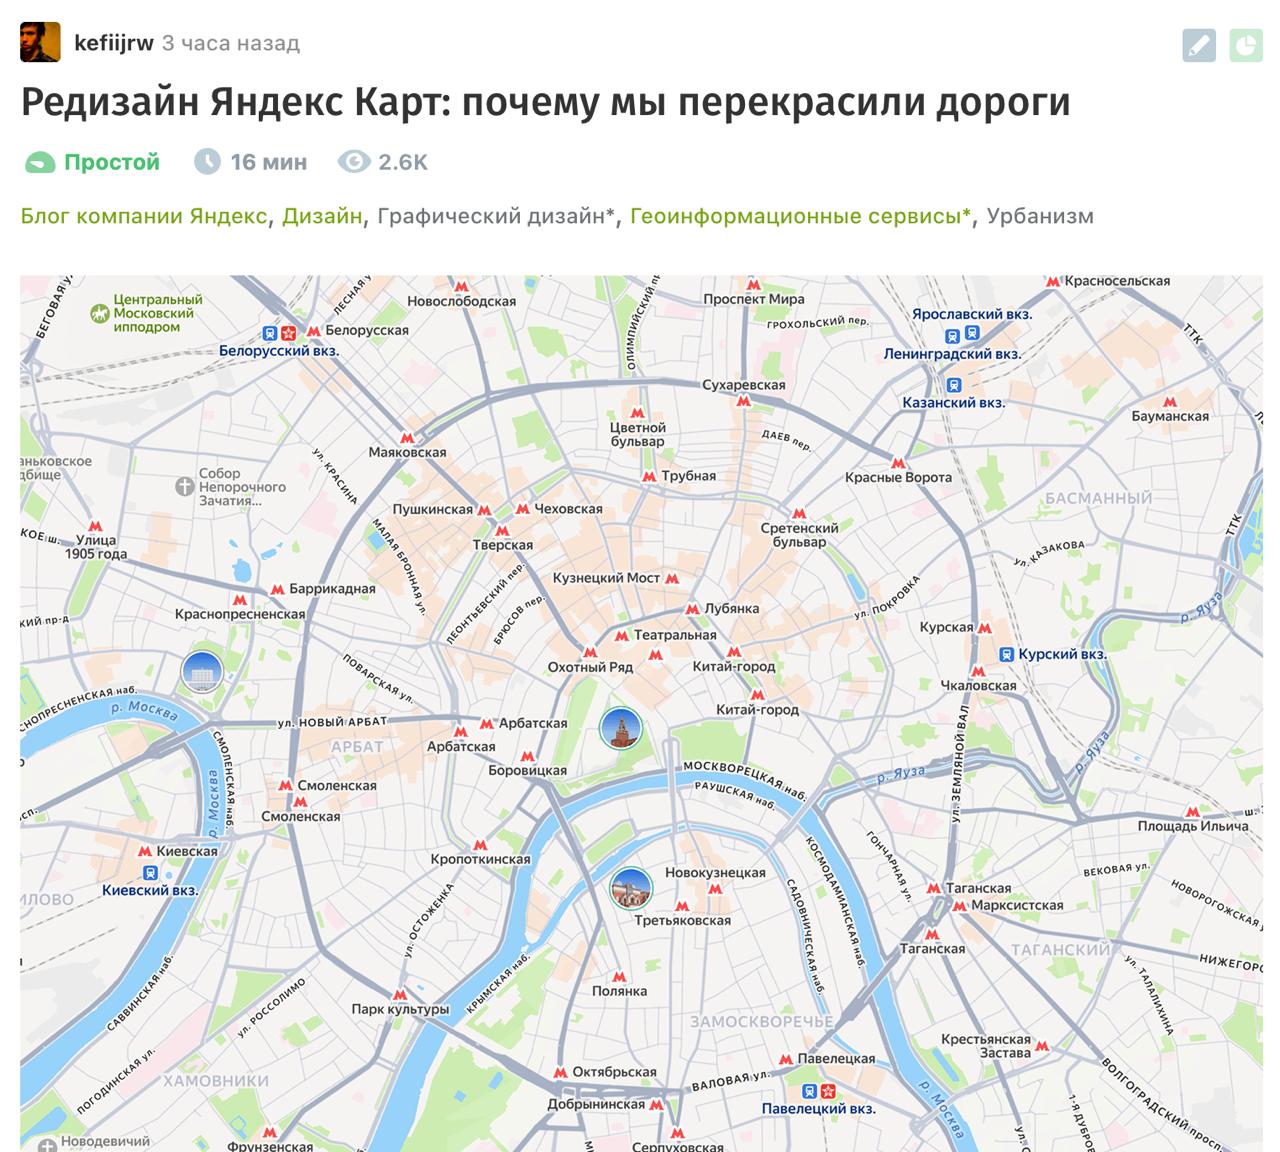1280x1152 pixels.
Task: Click the clock reading-time icon
Action: pyautogui.click(x=207, y=161)
